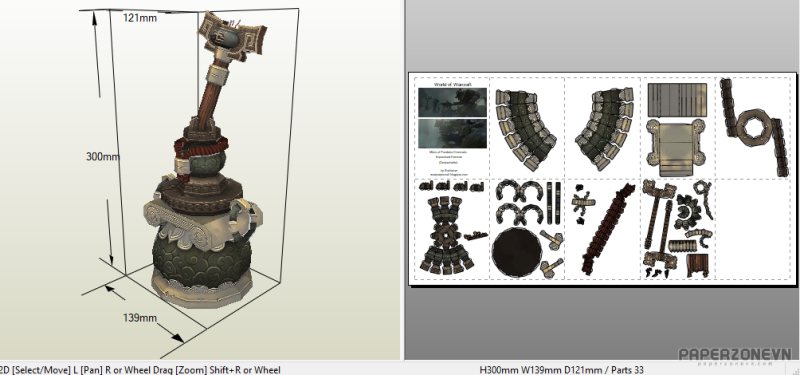Viewport: 800px width, 375px height.
Task: Click the PAPERZONEVN watermark logo
Action: click(x=734, y=355)
